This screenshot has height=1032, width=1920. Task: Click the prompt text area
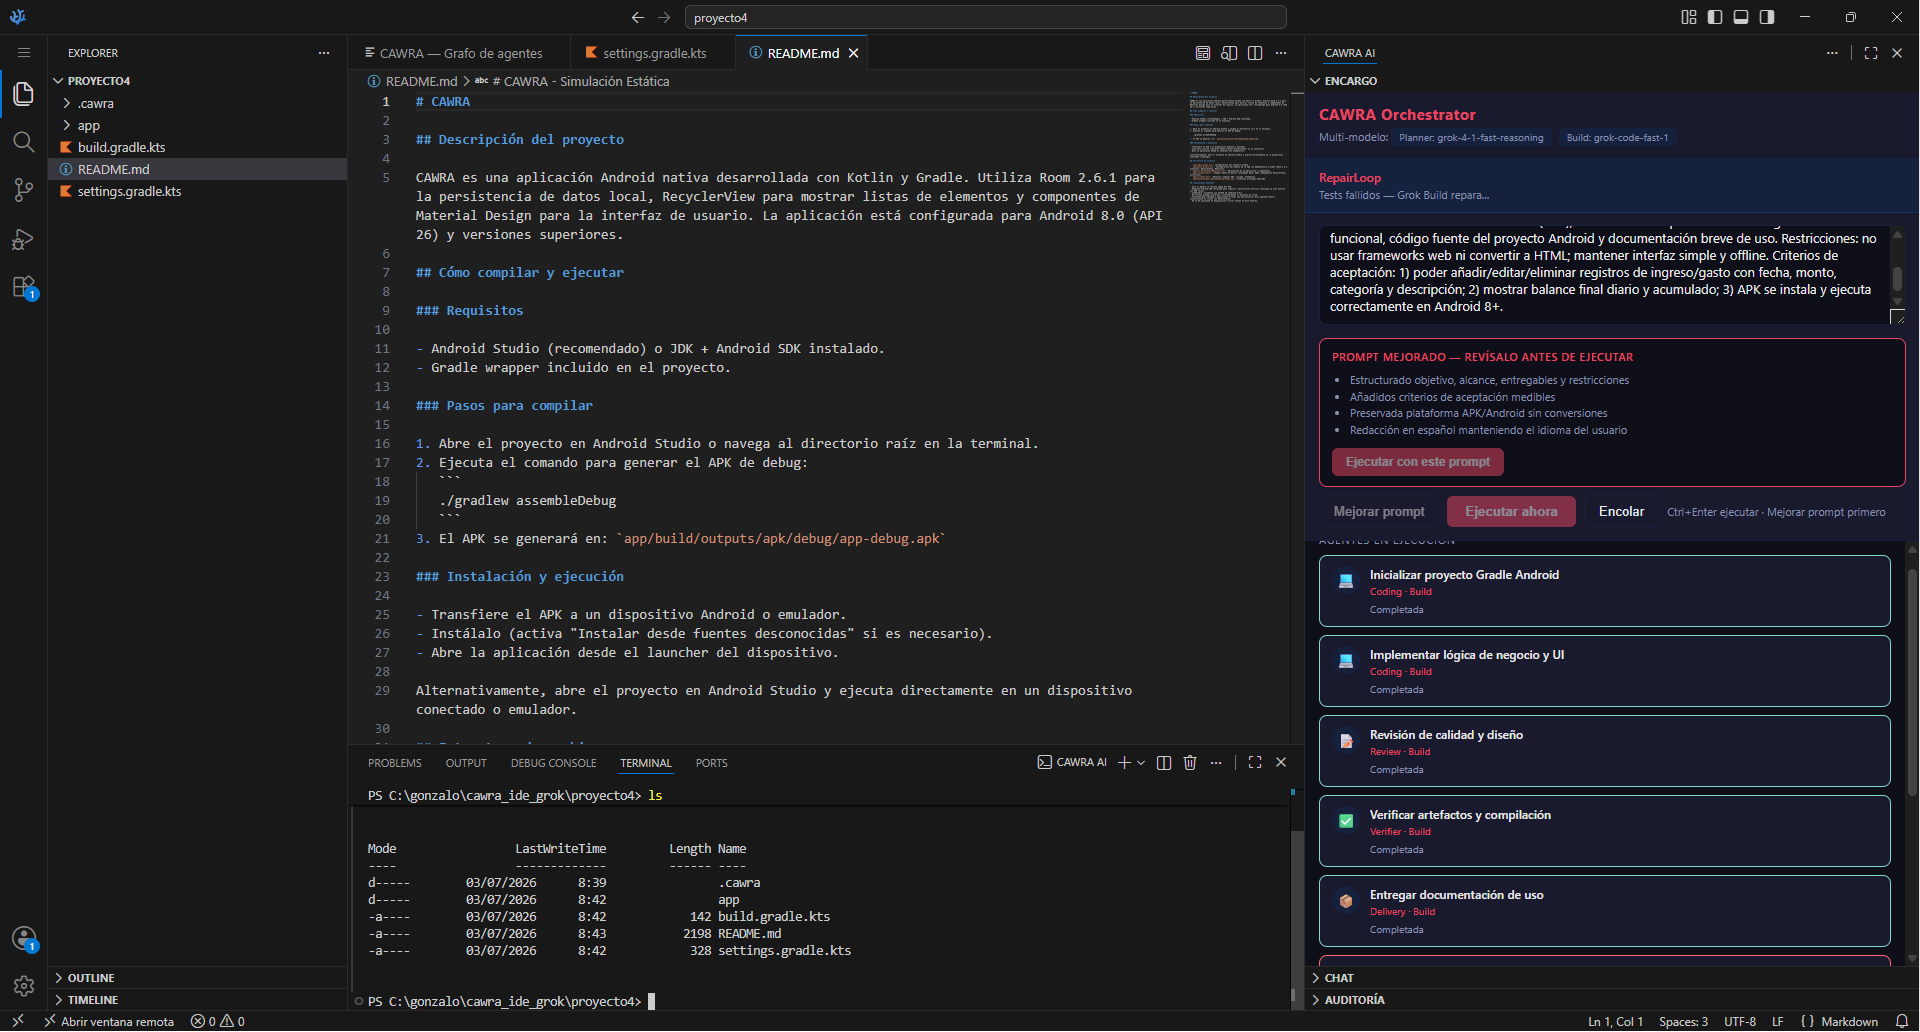coord(1604,275)
